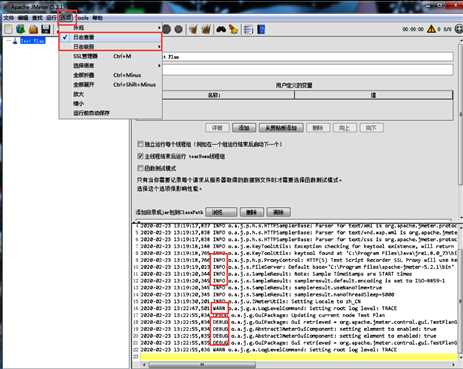Toggle functional test mode checkbox
The width and height of the screenshot is (463, 369).
click(140, 168)
